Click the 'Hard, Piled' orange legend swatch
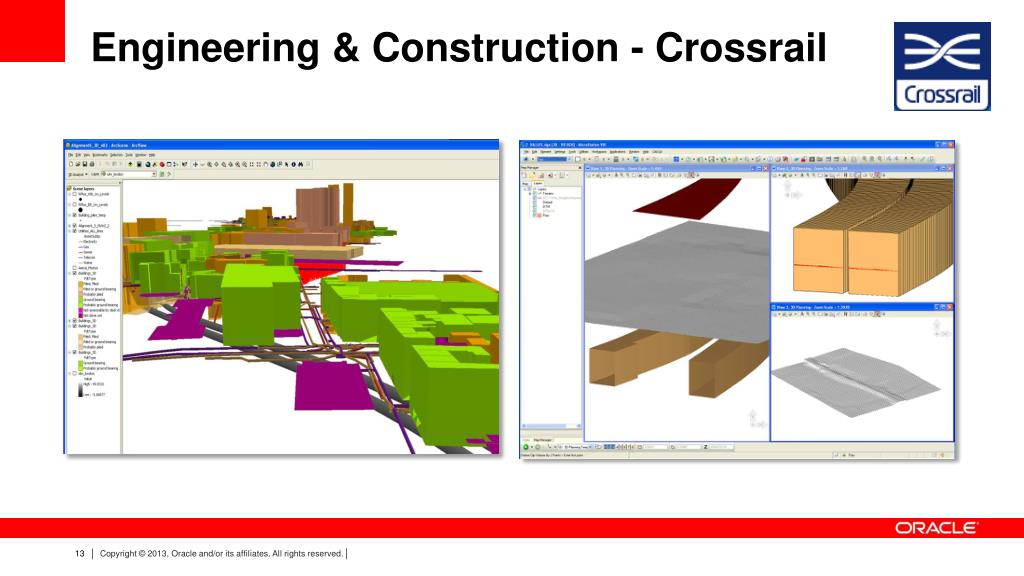The height and width of the screenshot is (576, 1024). [x=80, y=283]
